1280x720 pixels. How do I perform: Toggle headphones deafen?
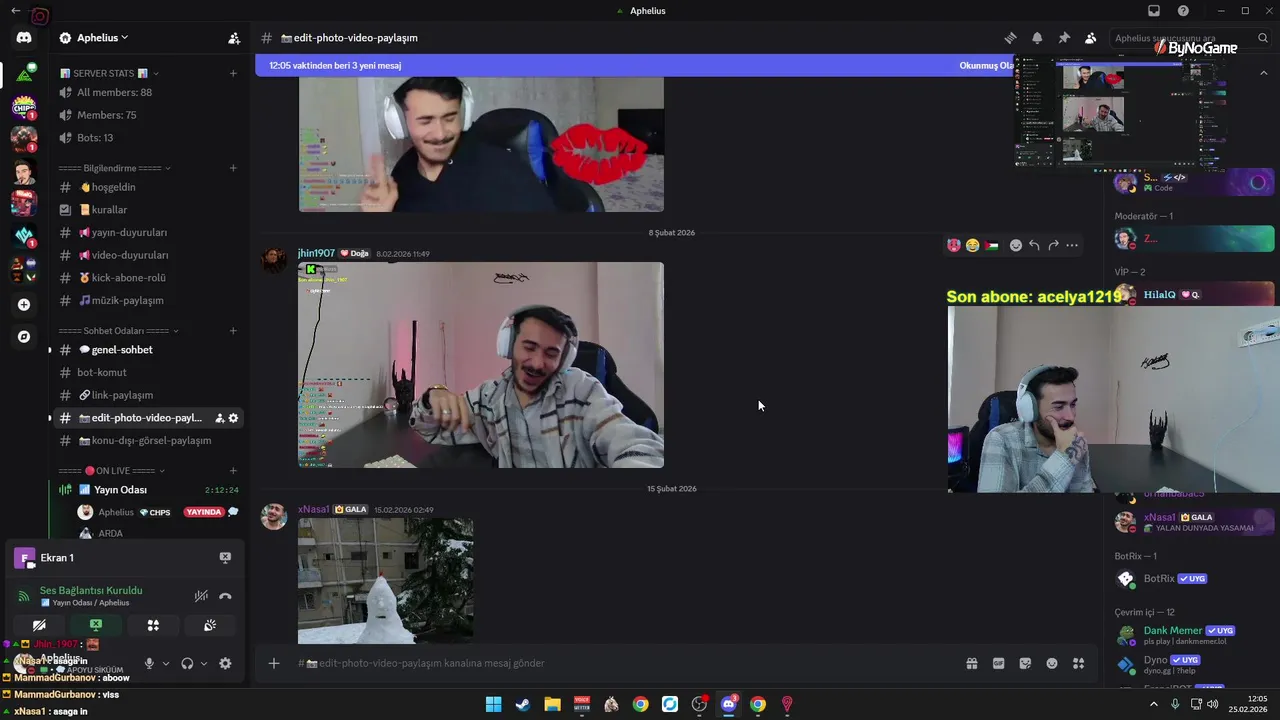click(x=187, y=663)
